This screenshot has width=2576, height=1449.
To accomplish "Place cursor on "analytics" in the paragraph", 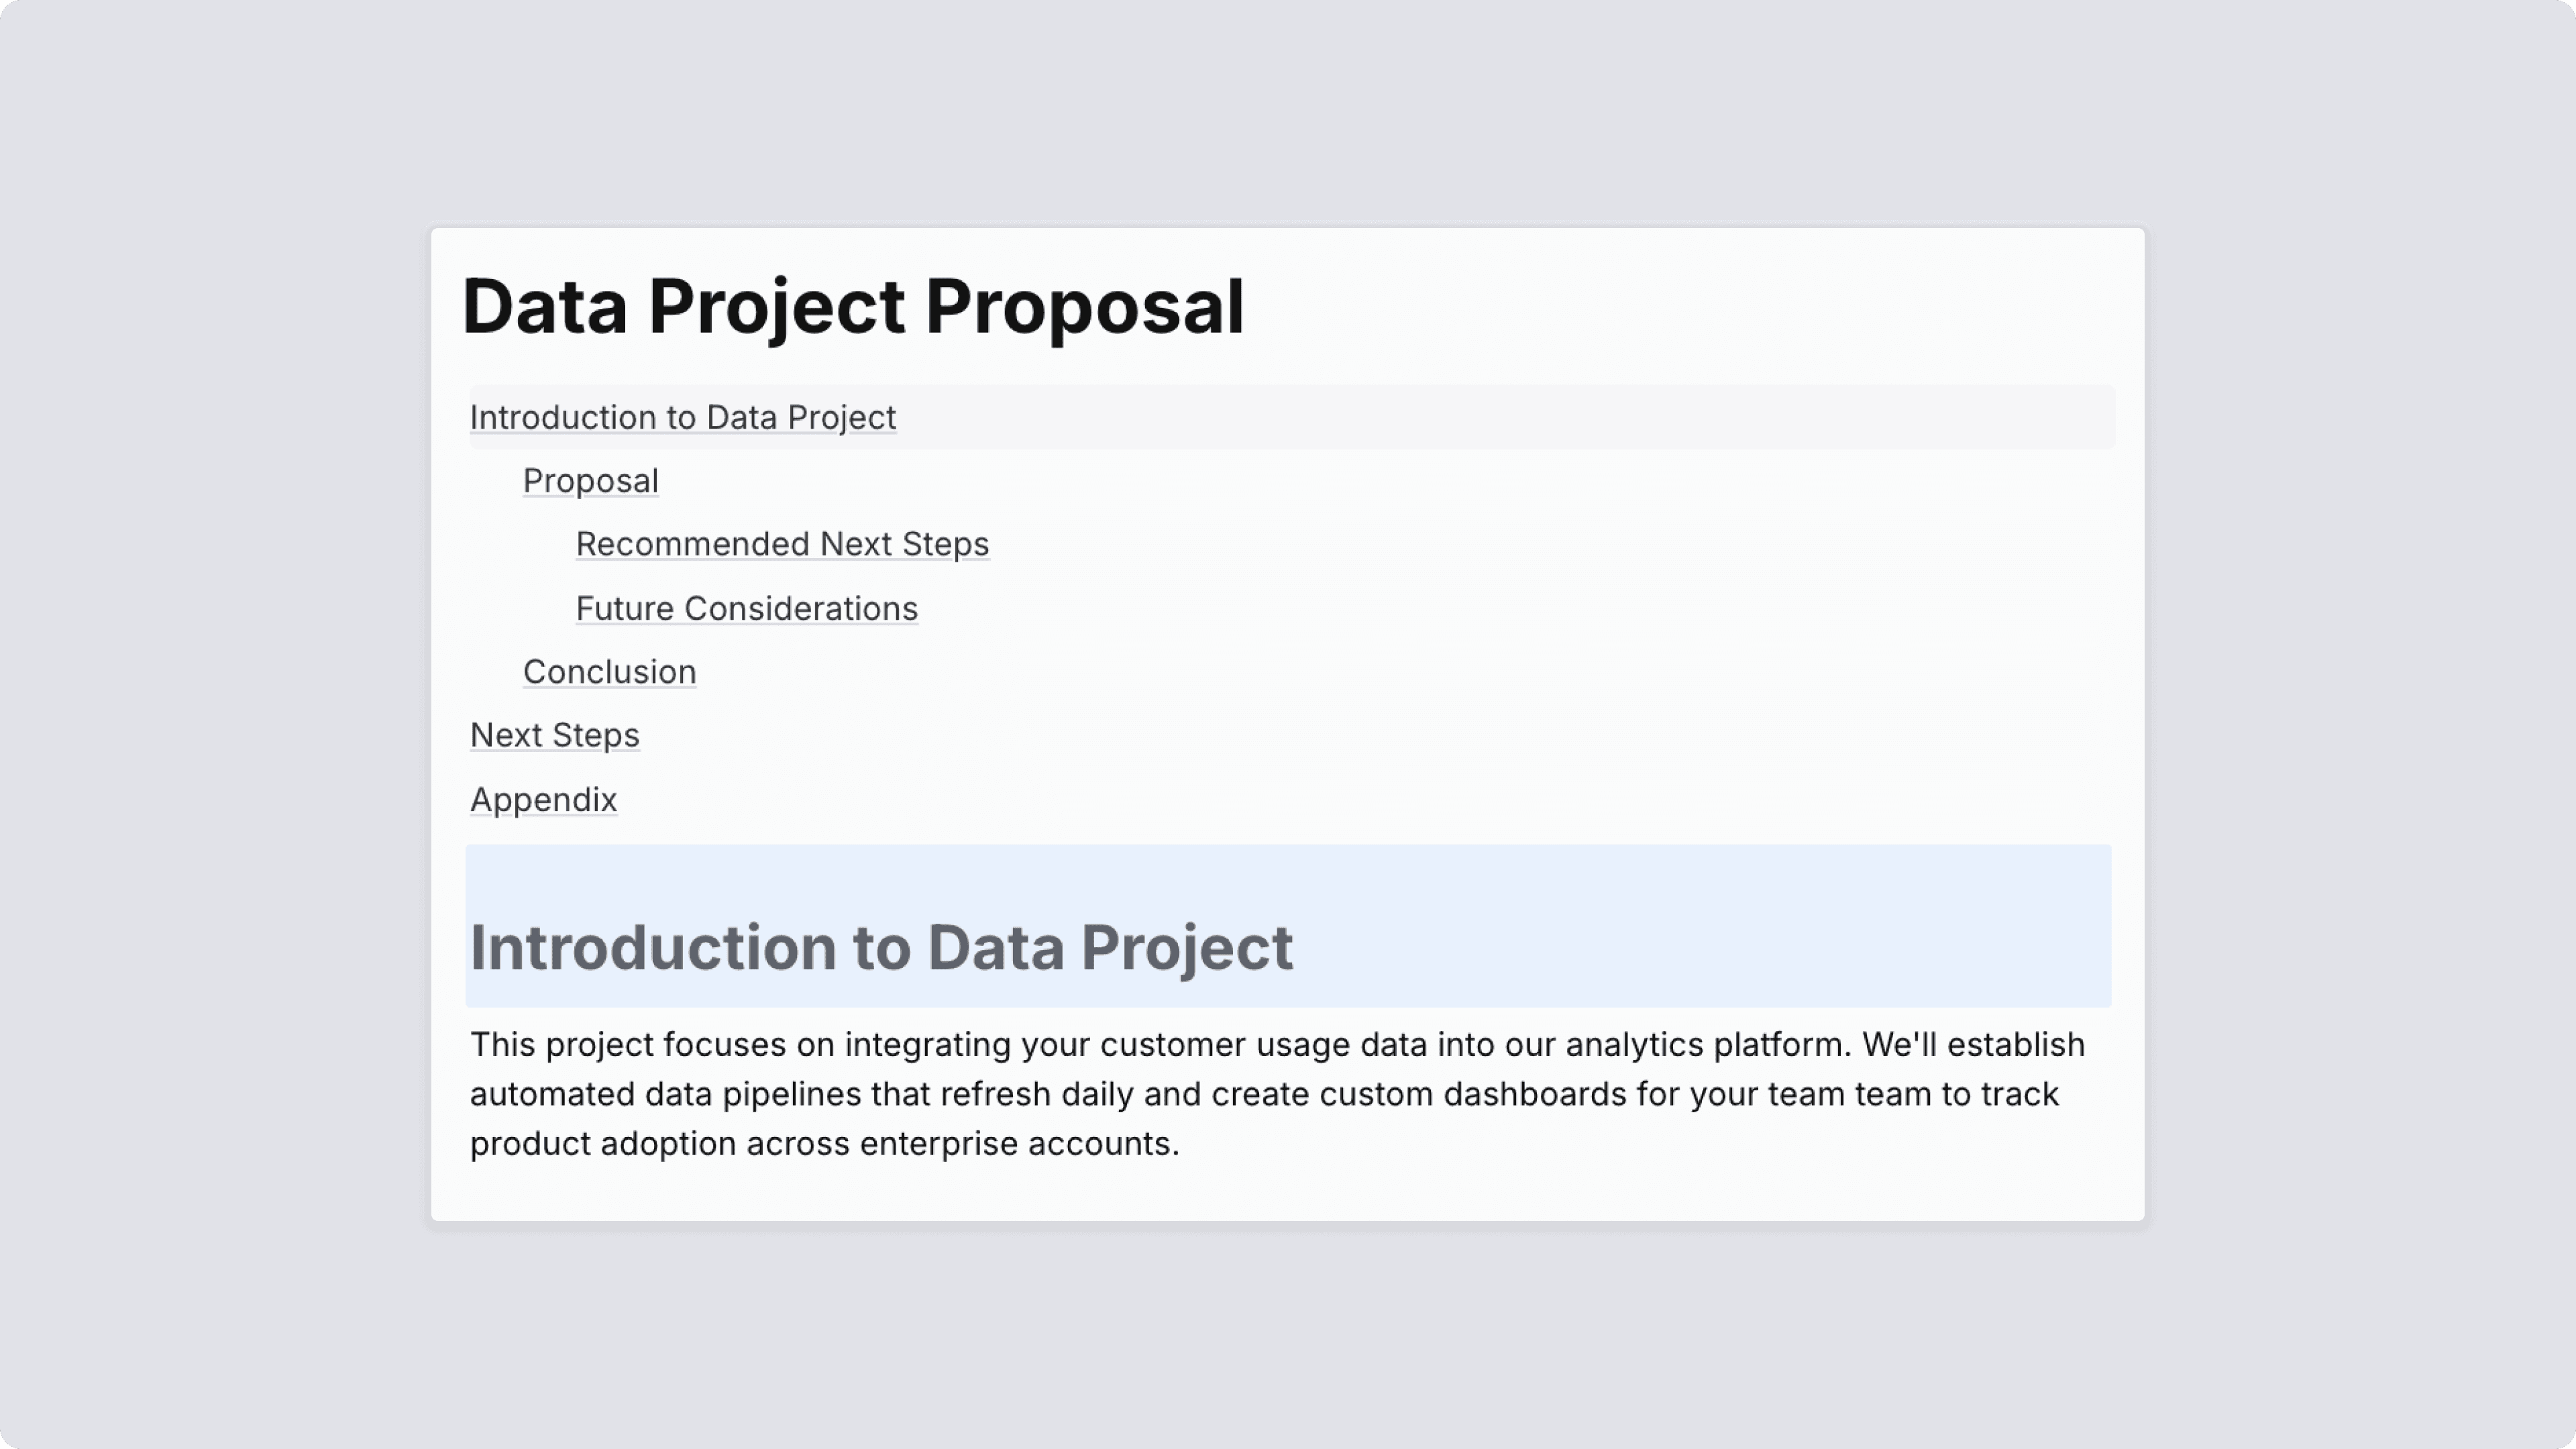I will [1634, 1044].
